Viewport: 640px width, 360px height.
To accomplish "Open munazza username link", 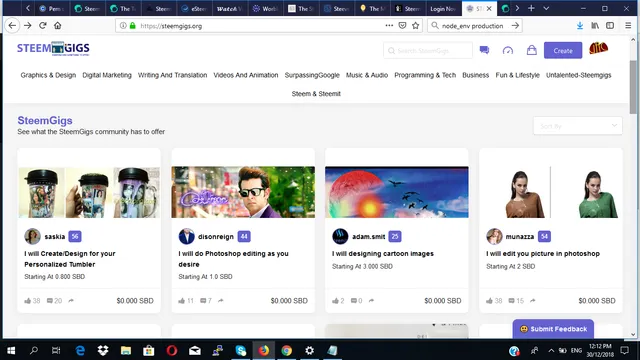I will 520,237.
